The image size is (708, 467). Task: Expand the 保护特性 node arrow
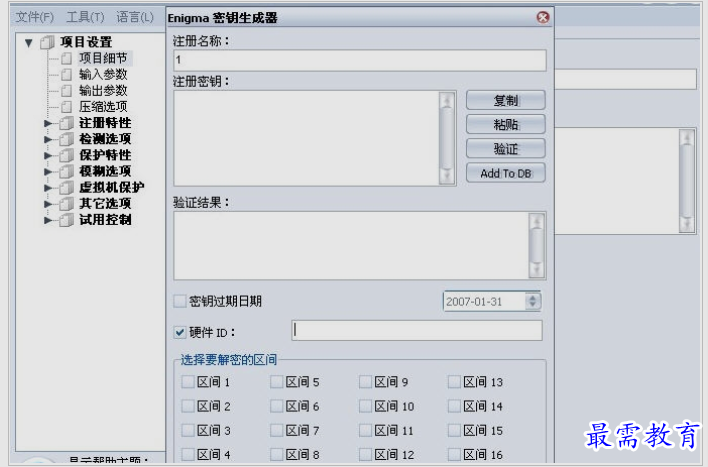[48, 155]
